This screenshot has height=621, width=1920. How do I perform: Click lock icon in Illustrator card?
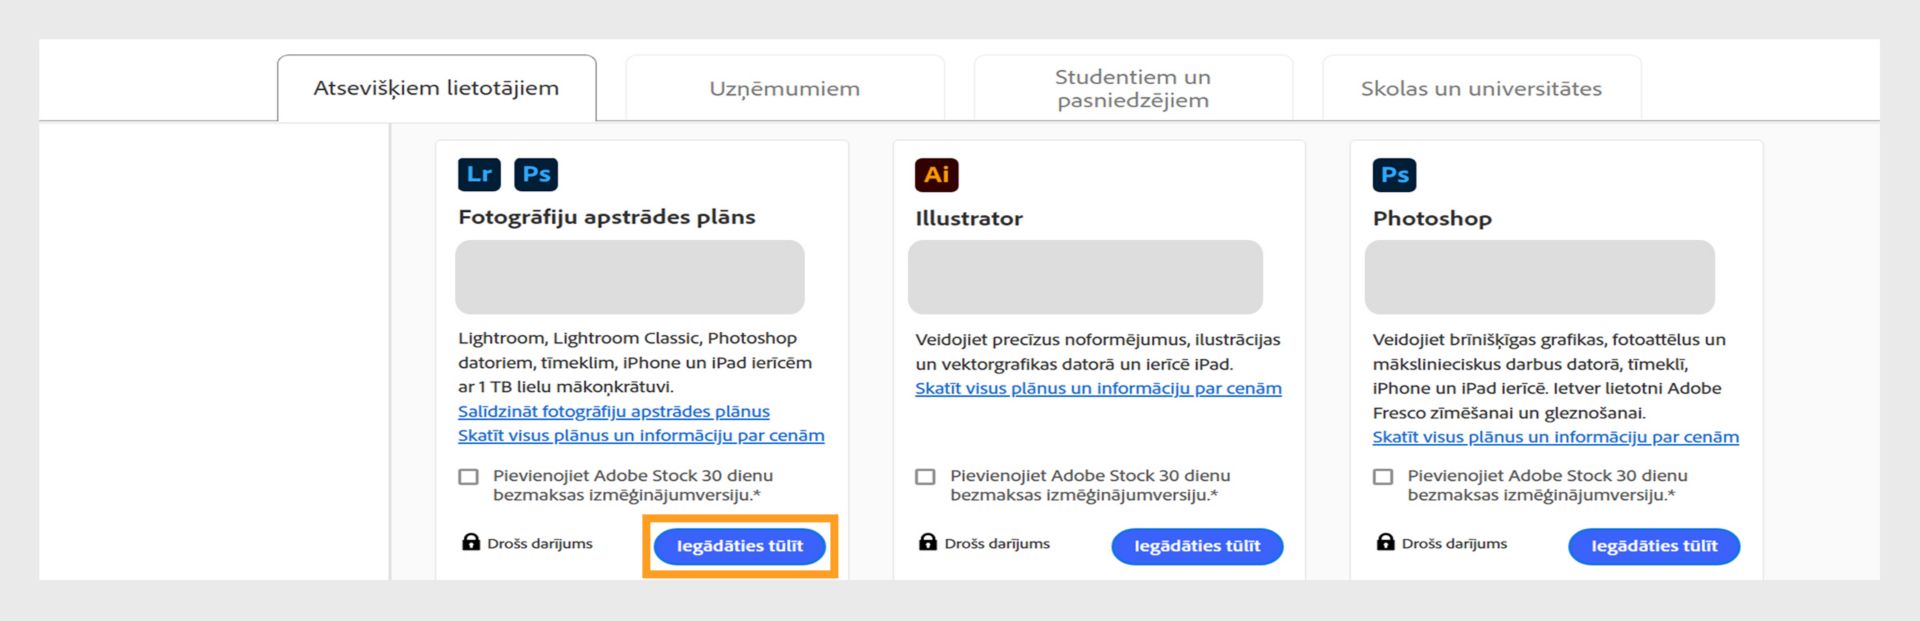[x=927, y=542]
